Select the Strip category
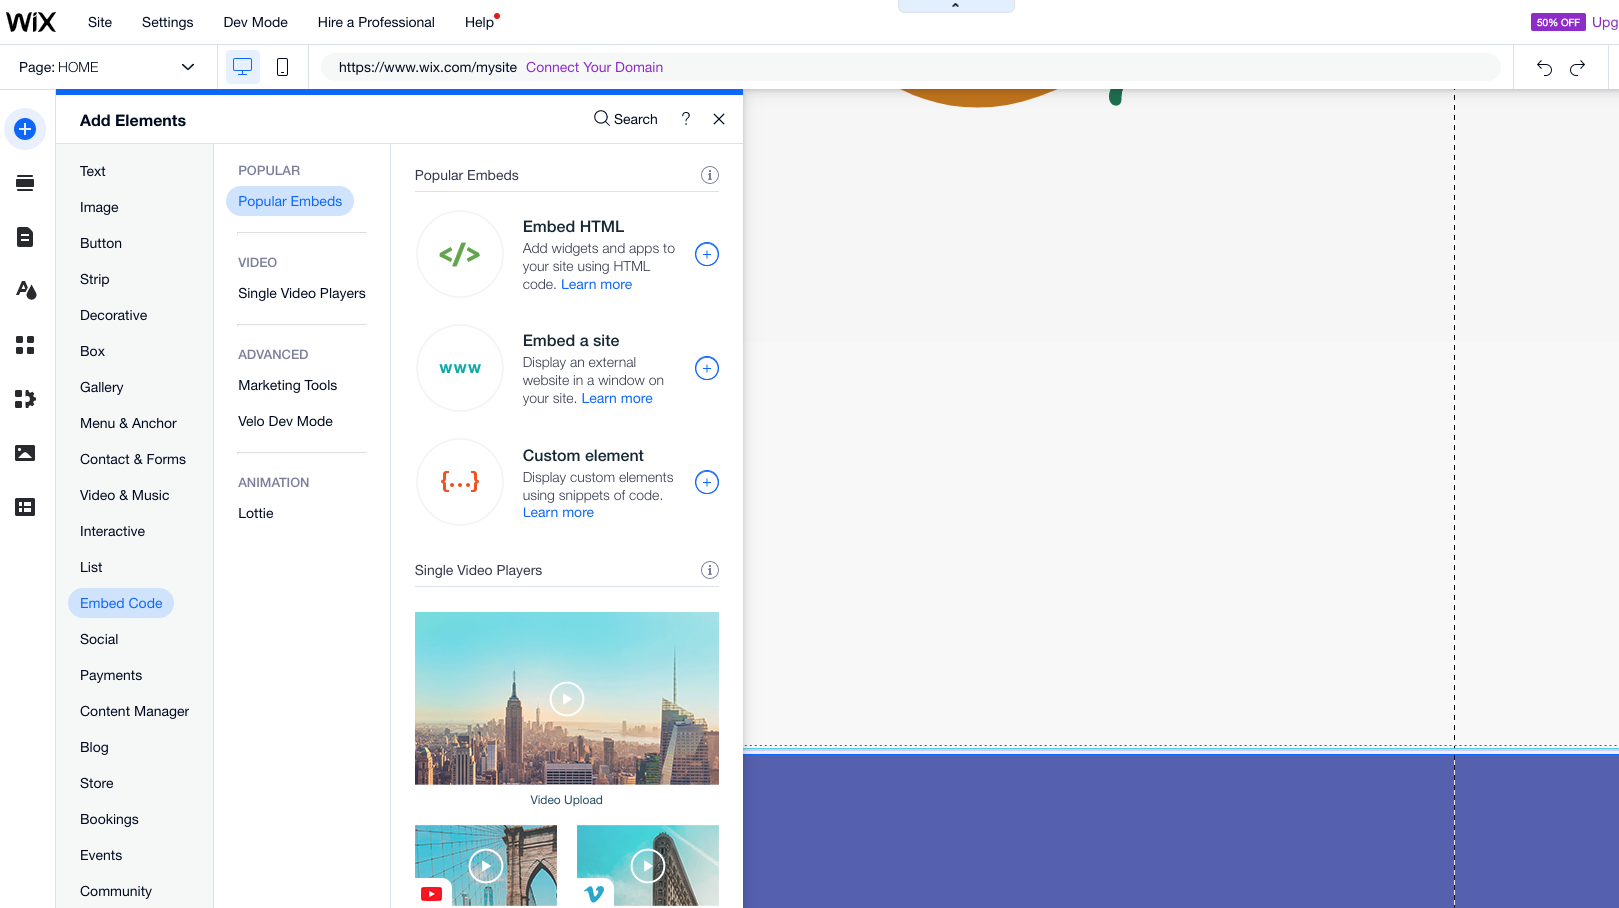1619x908 pixels. (95, 279)
